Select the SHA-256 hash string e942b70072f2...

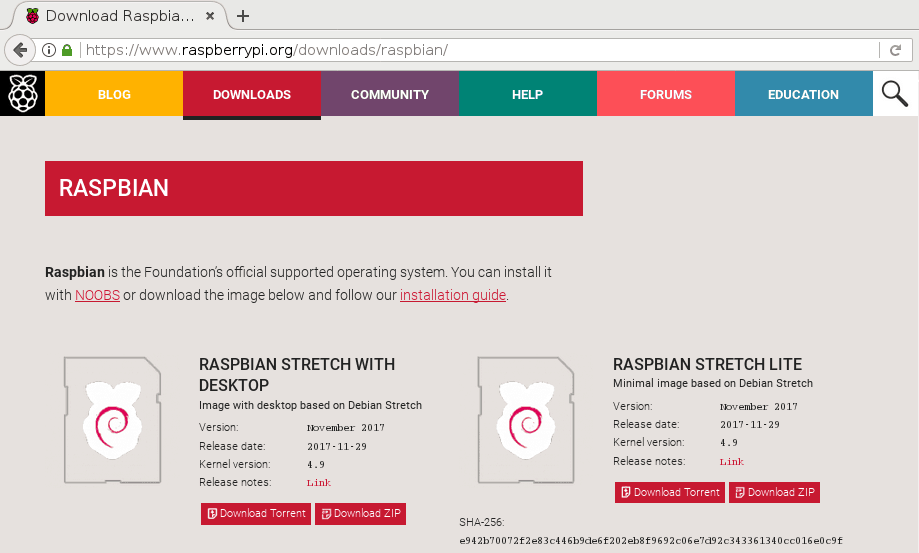point(651,541)
